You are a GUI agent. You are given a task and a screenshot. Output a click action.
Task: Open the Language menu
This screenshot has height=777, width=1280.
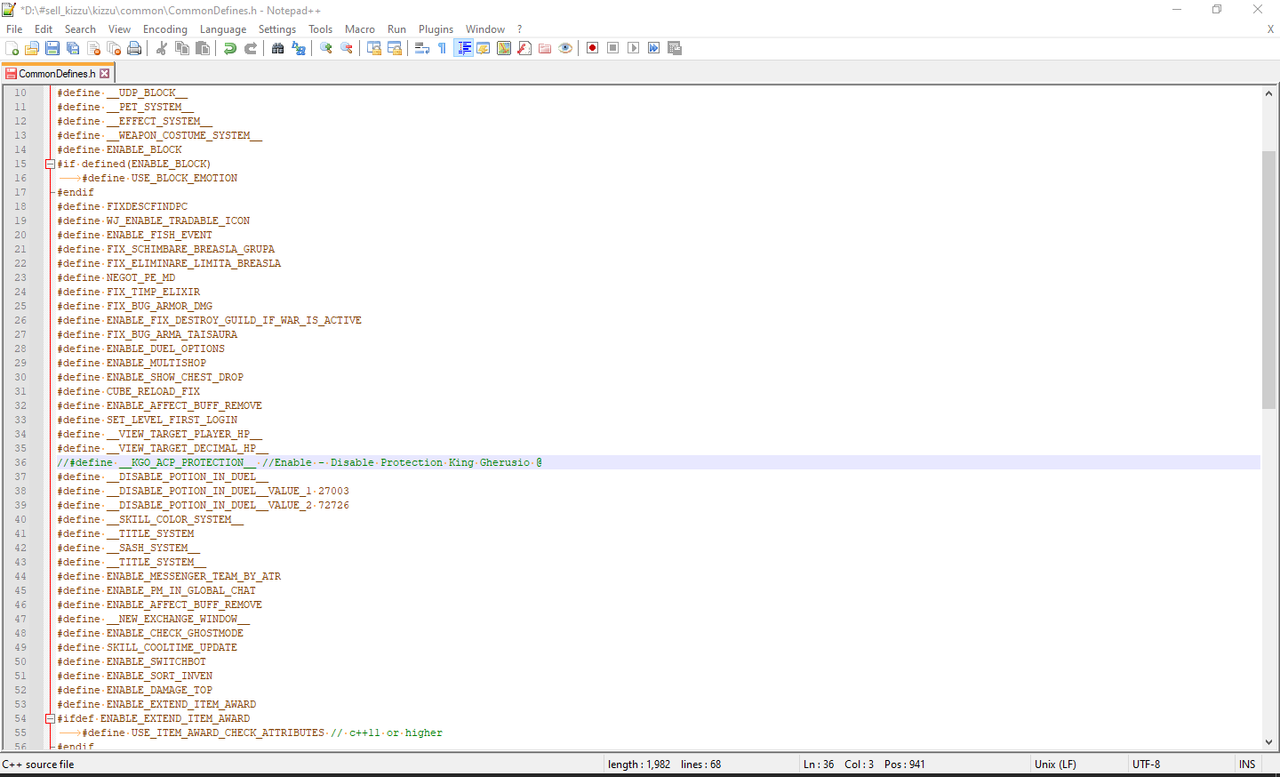click(x=223, y=29)
